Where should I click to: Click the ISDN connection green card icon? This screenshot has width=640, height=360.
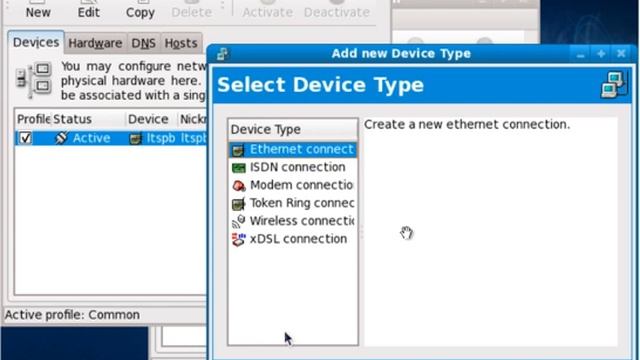click(238, 168)
